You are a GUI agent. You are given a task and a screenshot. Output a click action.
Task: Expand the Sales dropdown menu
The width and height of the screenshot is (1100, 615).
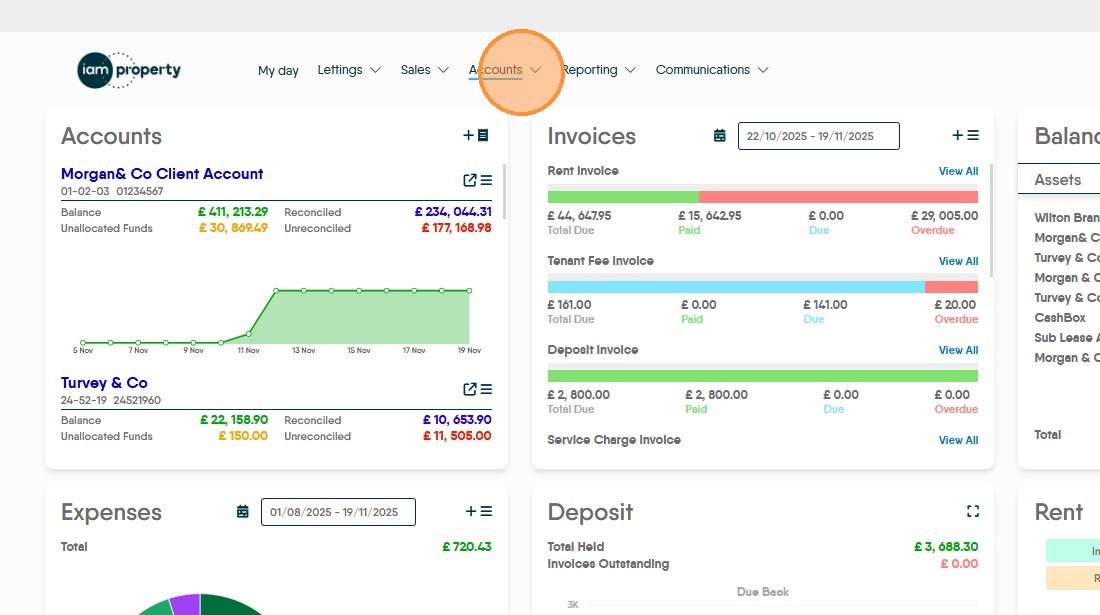click(x=424, y=70)
